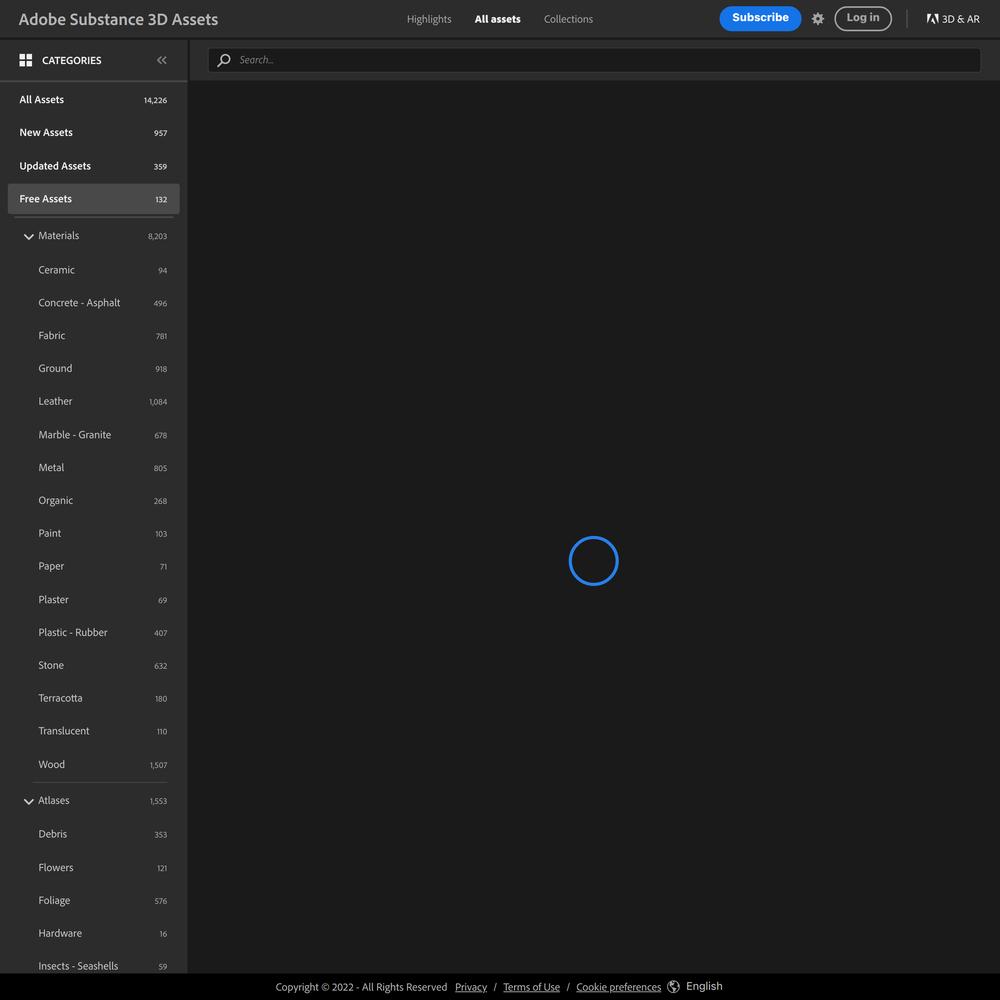Collapse the Materials category chevron
1000x1000 pixels.
pos(29,237)
